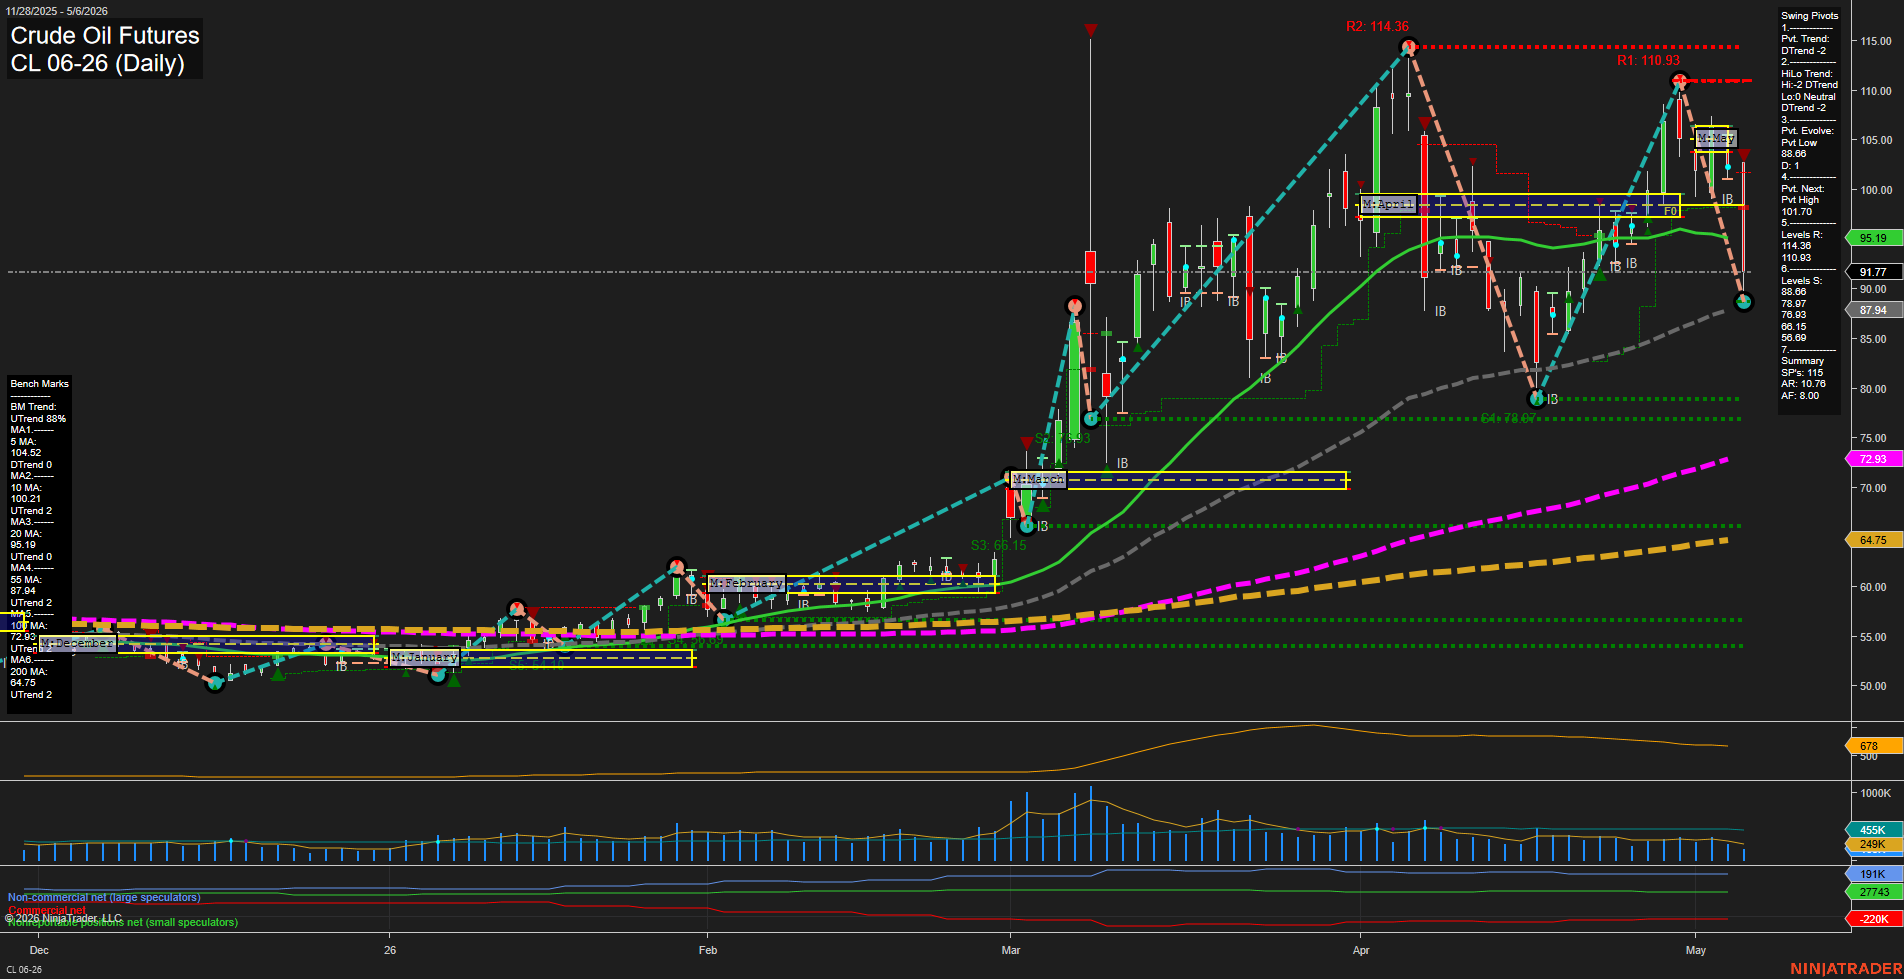Click the R2: 114.36 swing pivot marker

pos(1408,47)
